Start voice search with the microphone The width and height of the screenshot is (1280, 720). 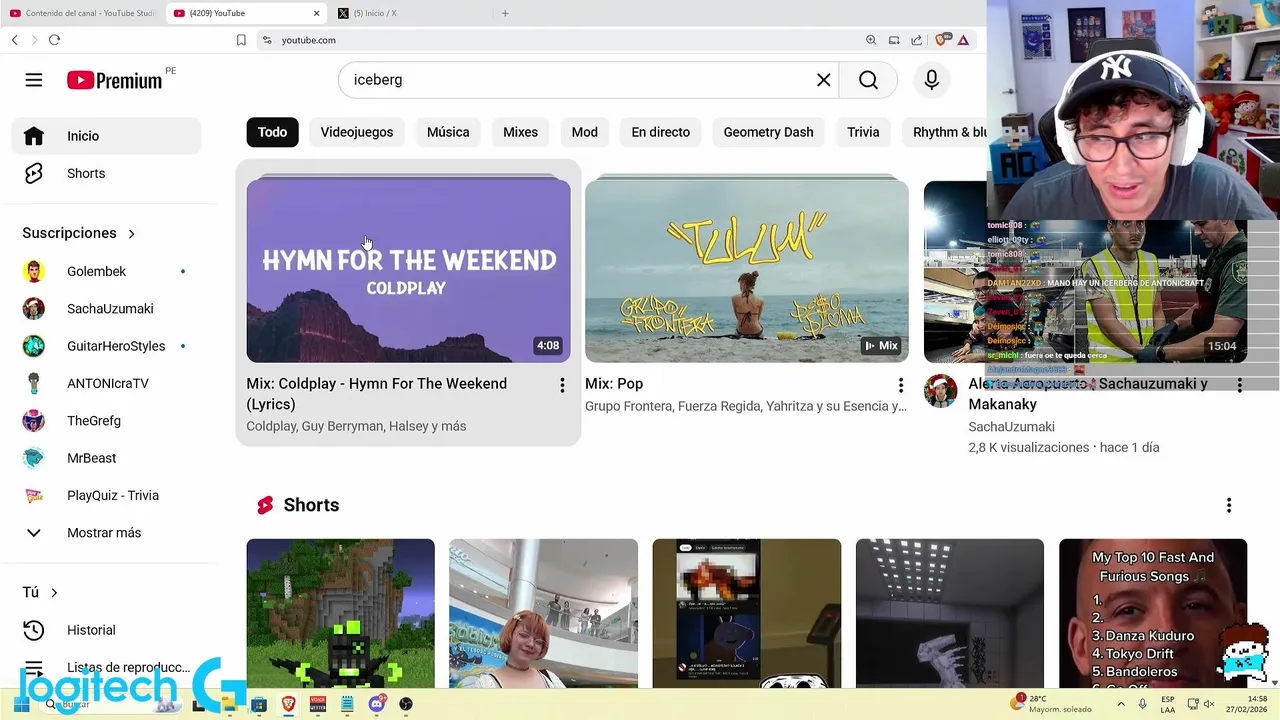click(x=932, y=80)
